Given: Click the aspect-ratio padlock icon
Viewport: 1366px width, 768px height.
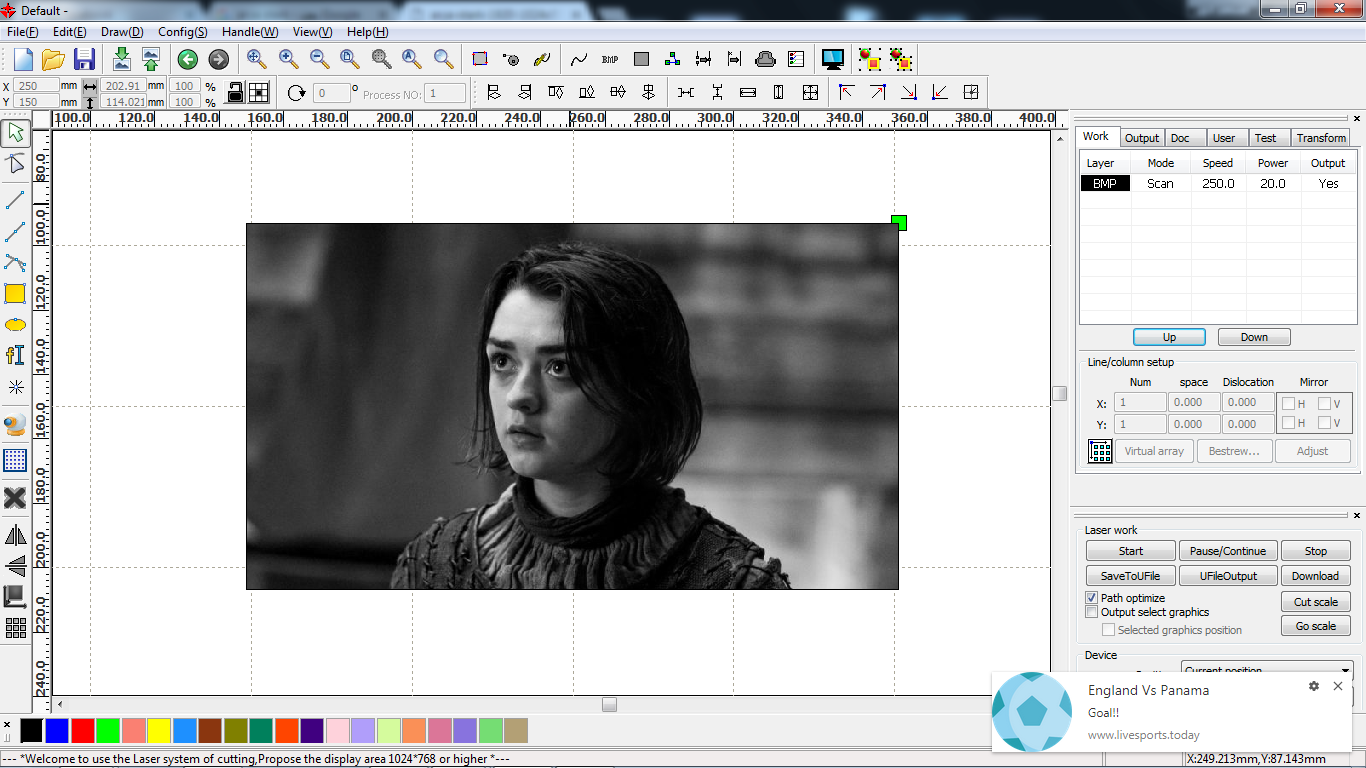Looking at the screenshot, I should 235,92.
